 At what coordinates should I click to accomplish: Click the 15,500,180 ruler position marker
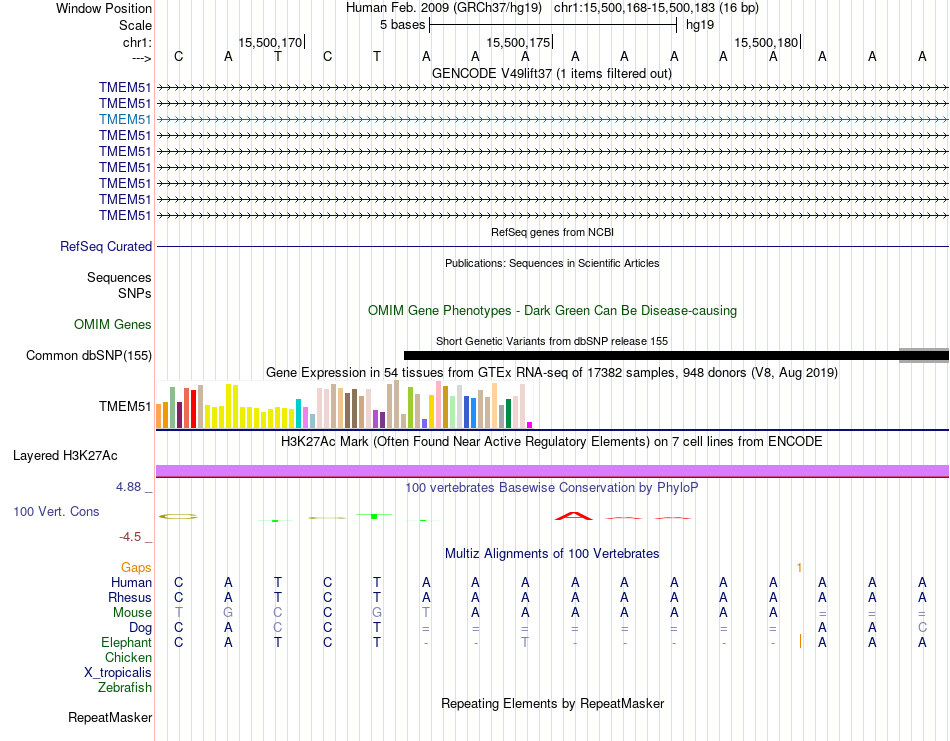pyautogui.click(x=766, y=42)
